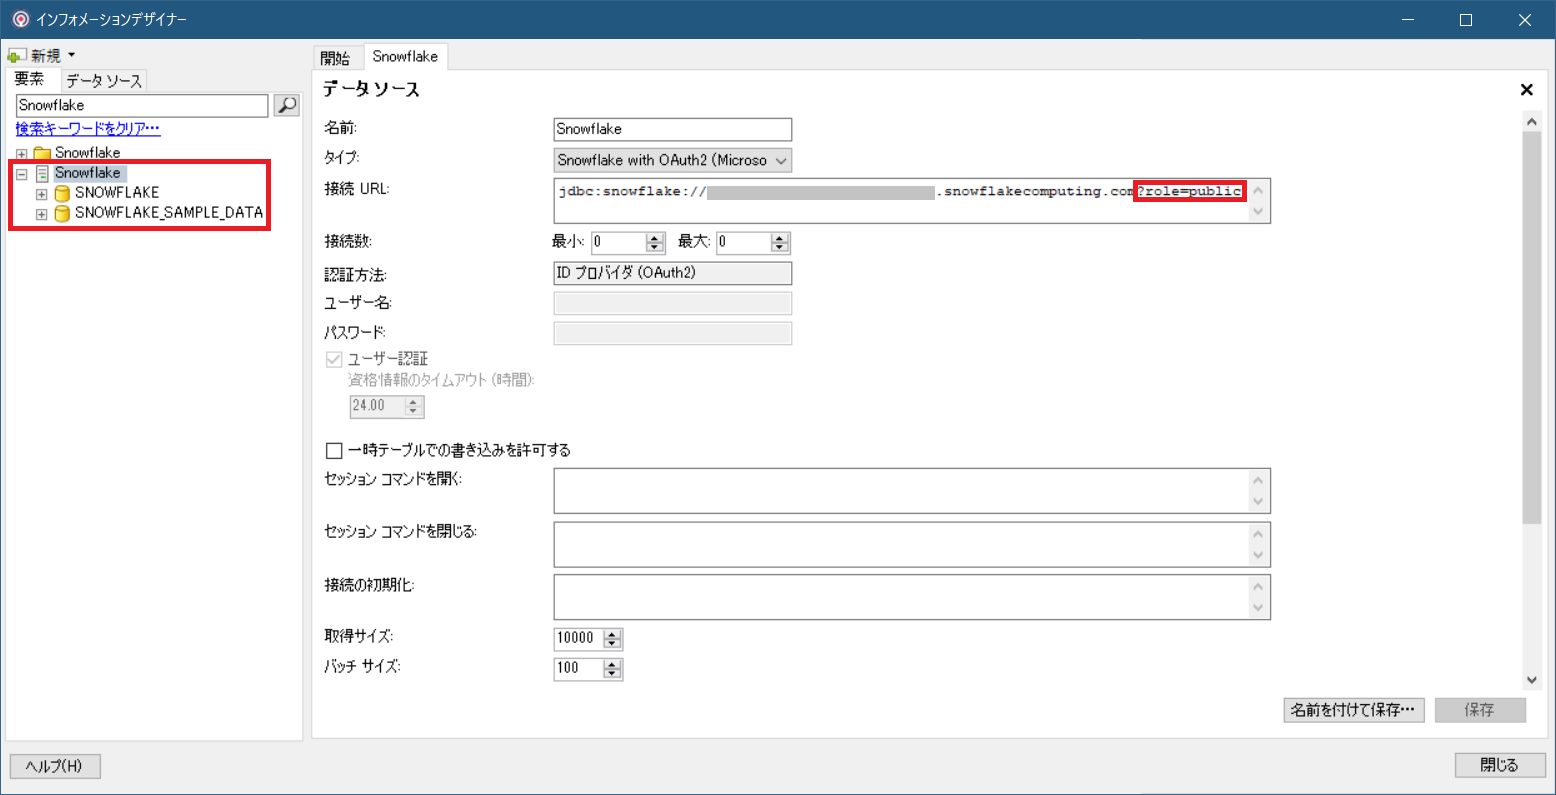Click the form's vertical scrollbar thumb
The height and width of the screenshot is (795, 1556).
[x=1532, y=327]
